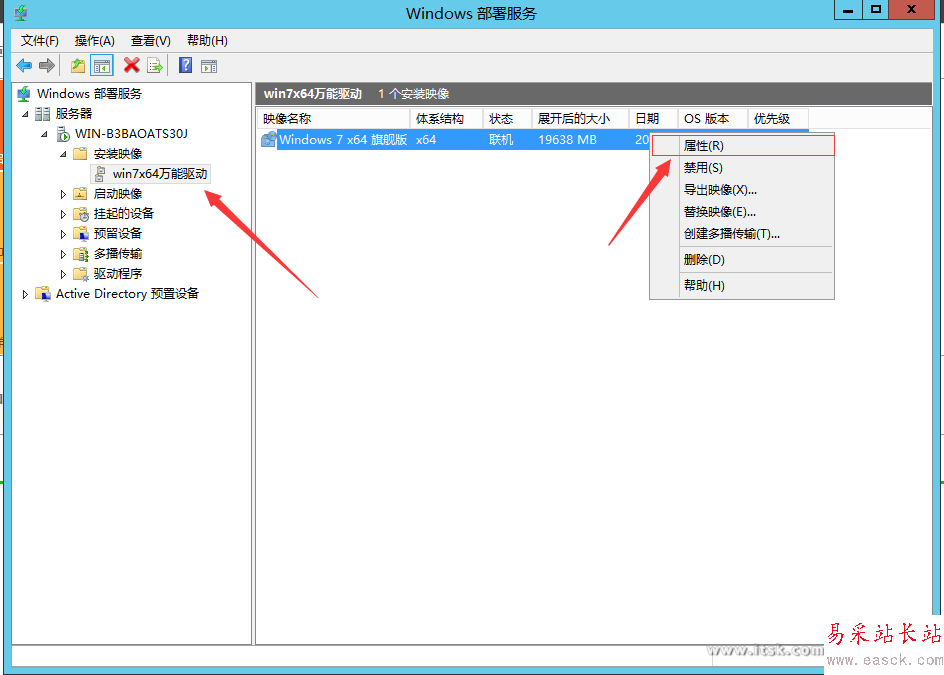Viewport: 944px width, 675px height.
Task: Open the 文件(F) menu
Action: pyautogui.click(x=40, y=40)
